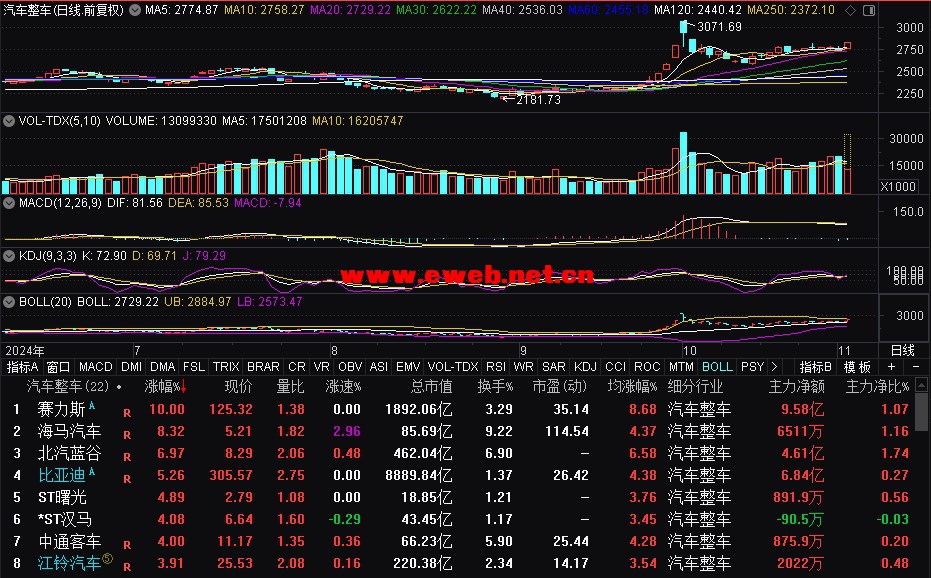Viewport: 931px width, 578px height.
Task: Switch indicator to MACD tab
Action: coord(96,367)
